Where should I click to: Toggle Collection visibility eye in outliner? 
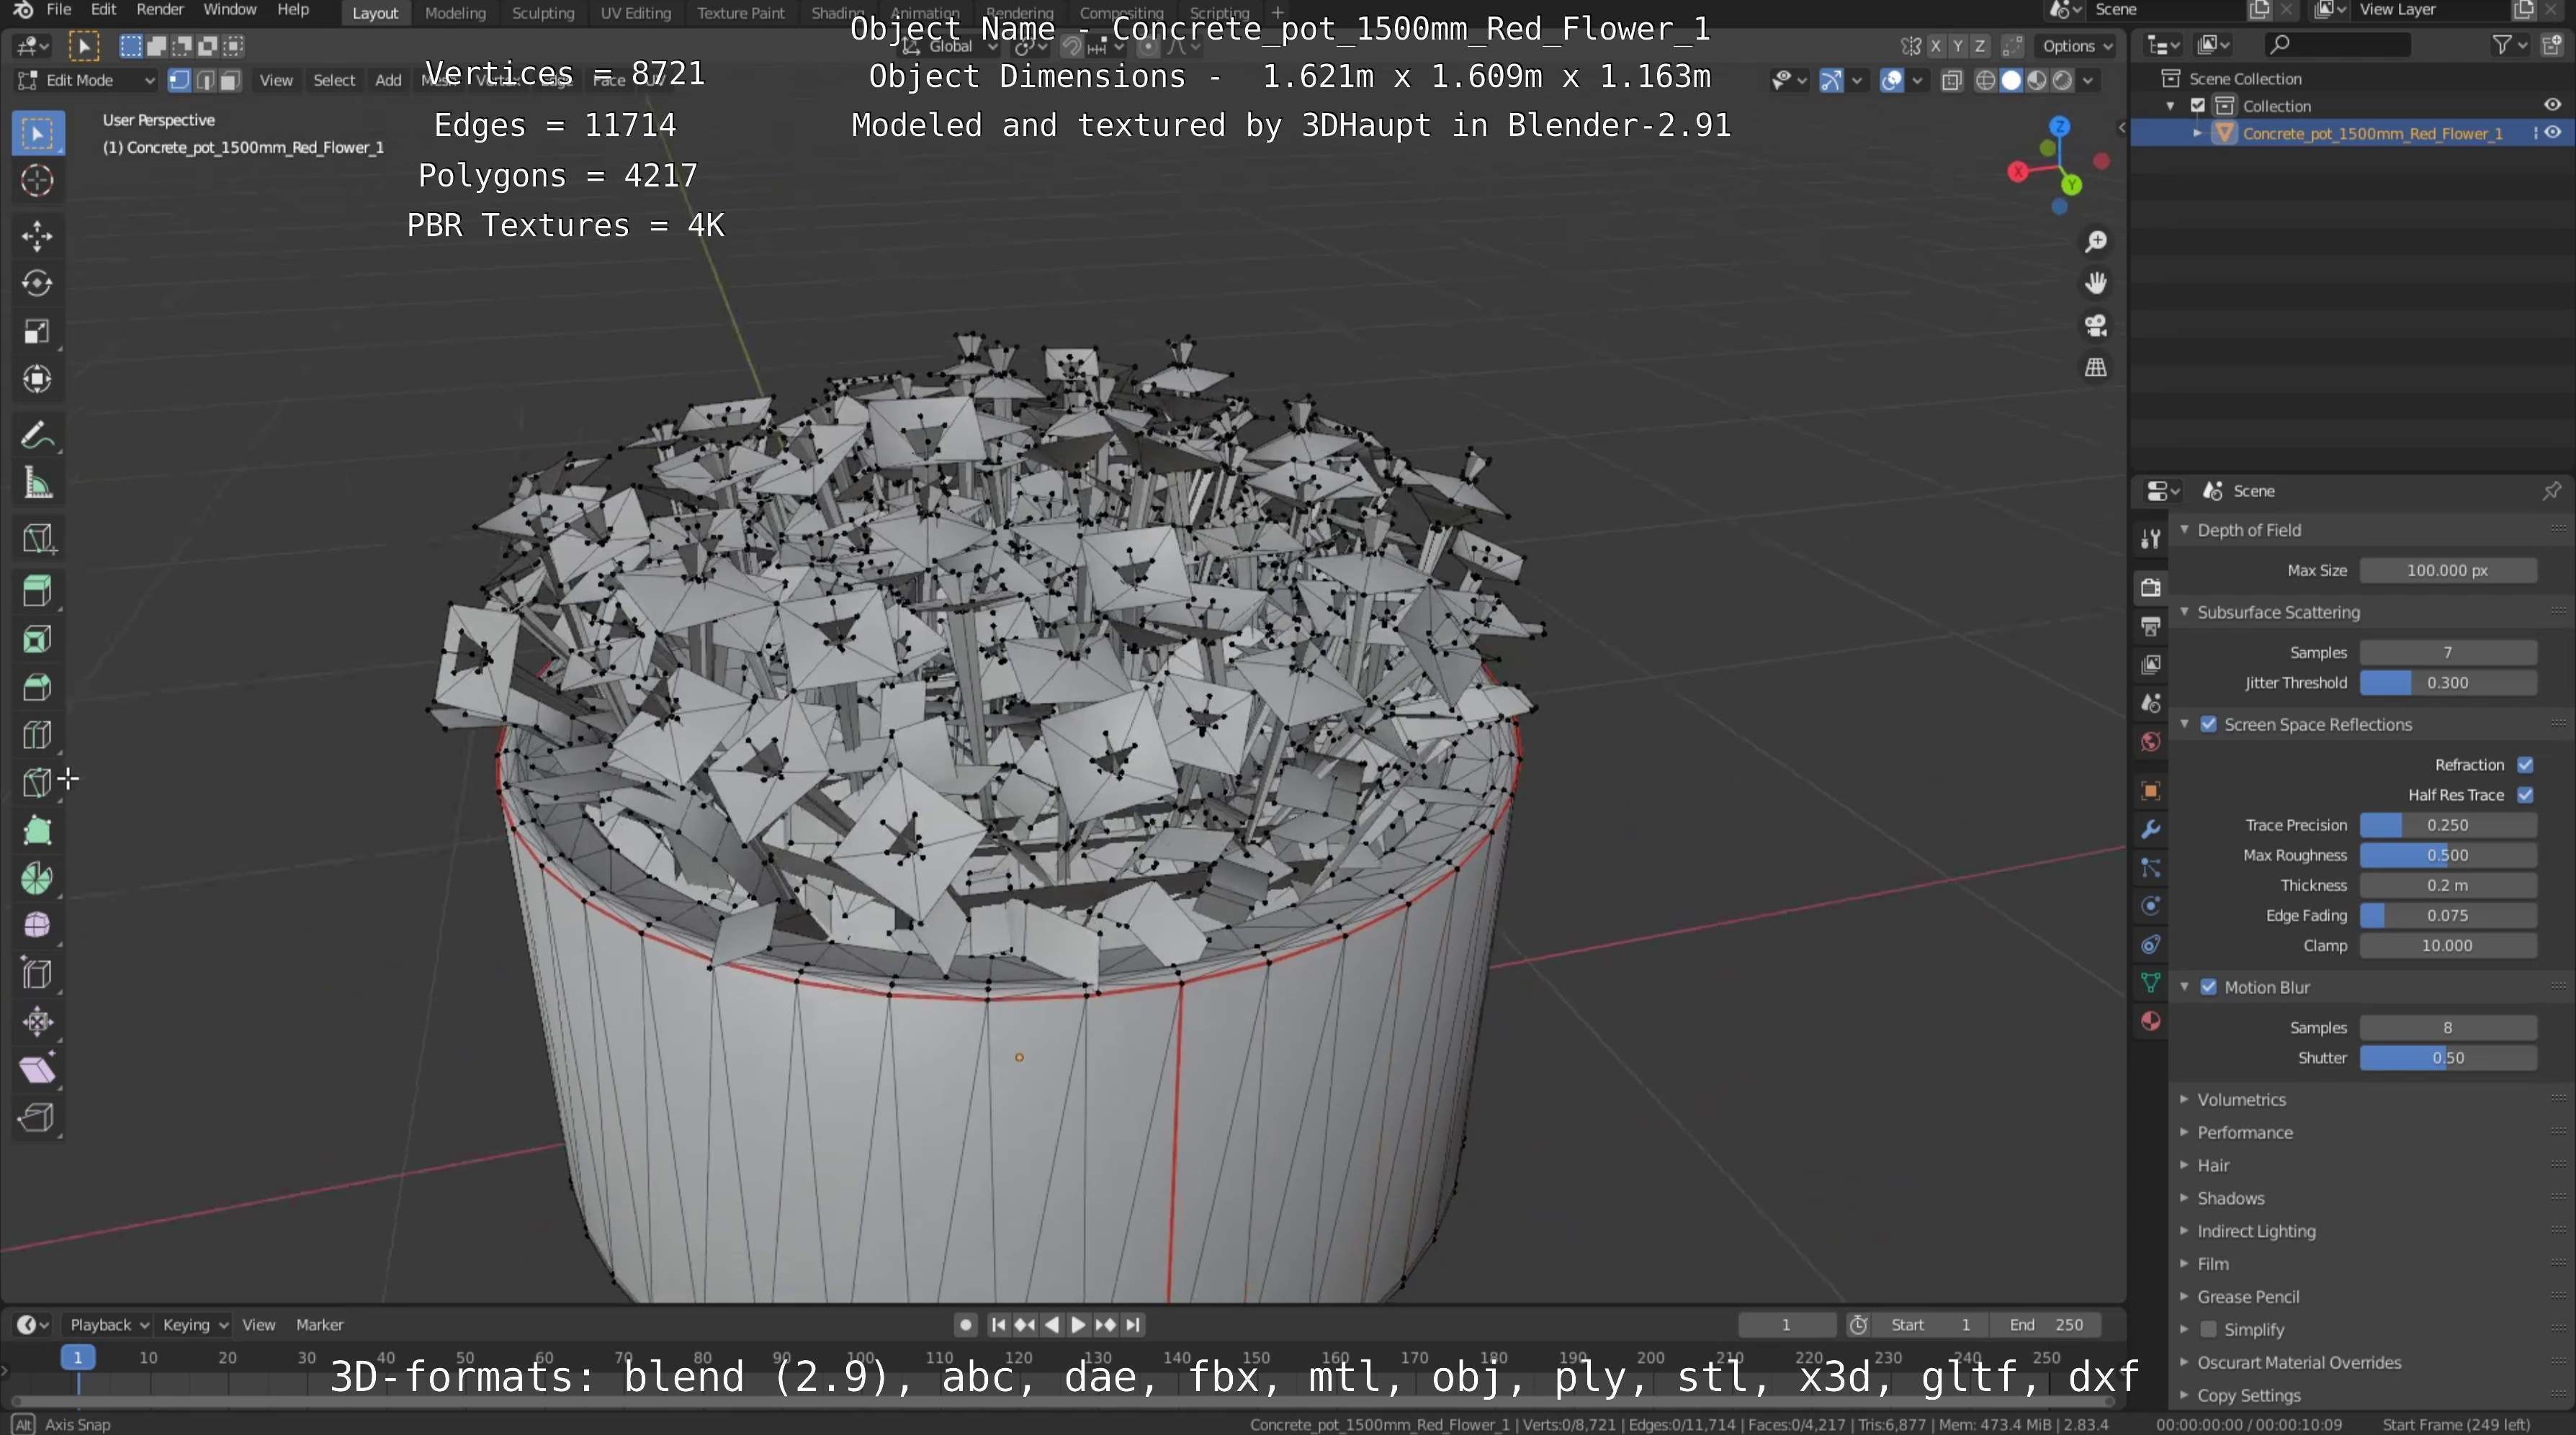[x=2553, y=105]
